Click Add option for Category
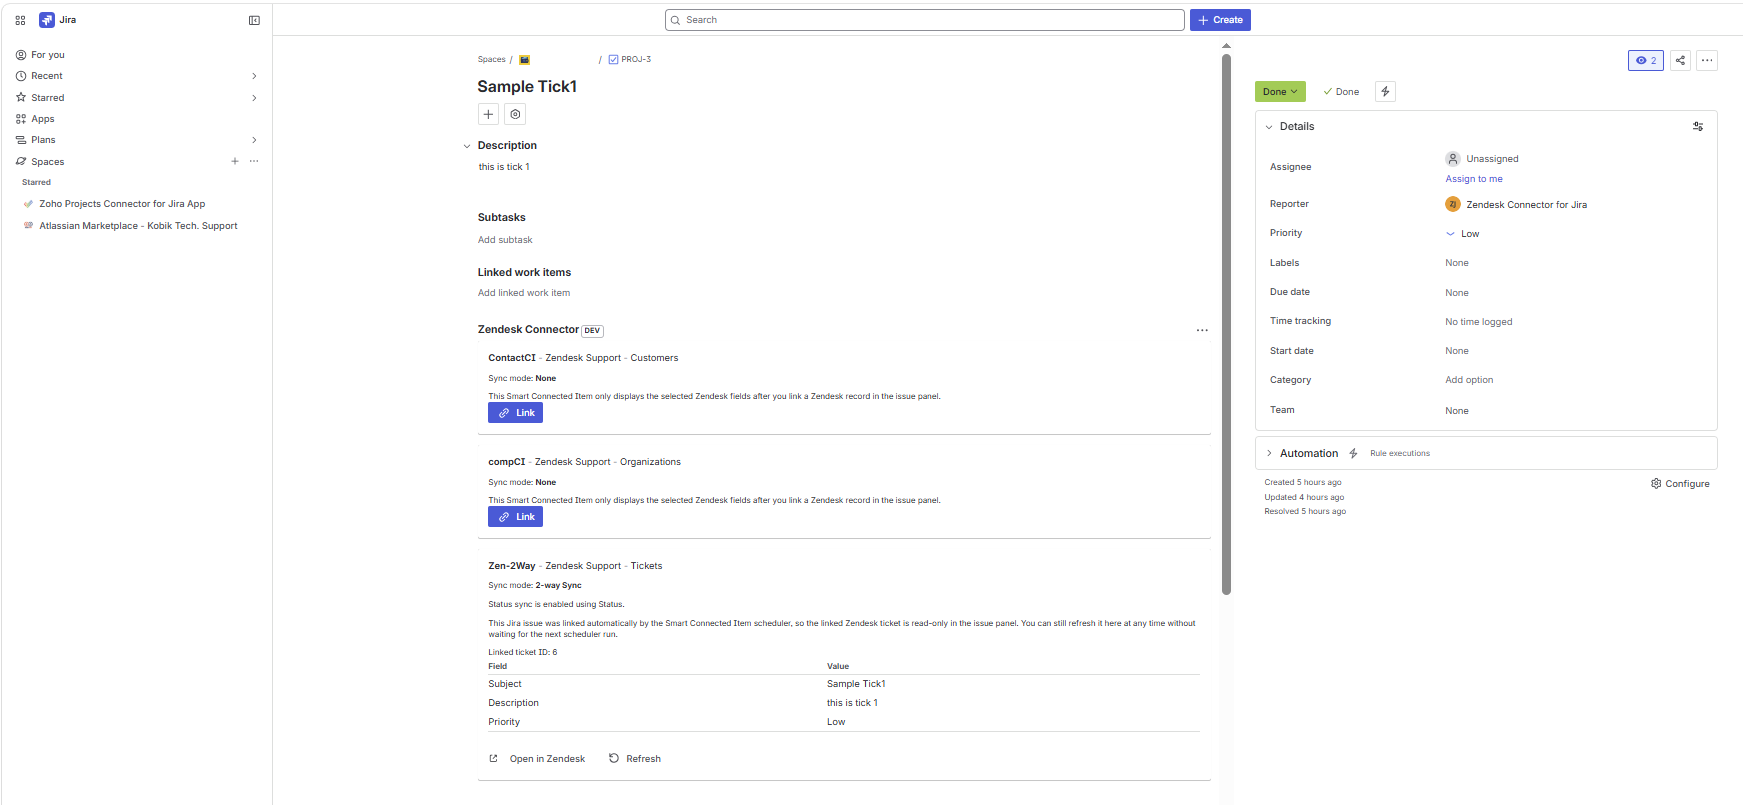This screenshot has width=1743, height=805. tap(1469, 380)
